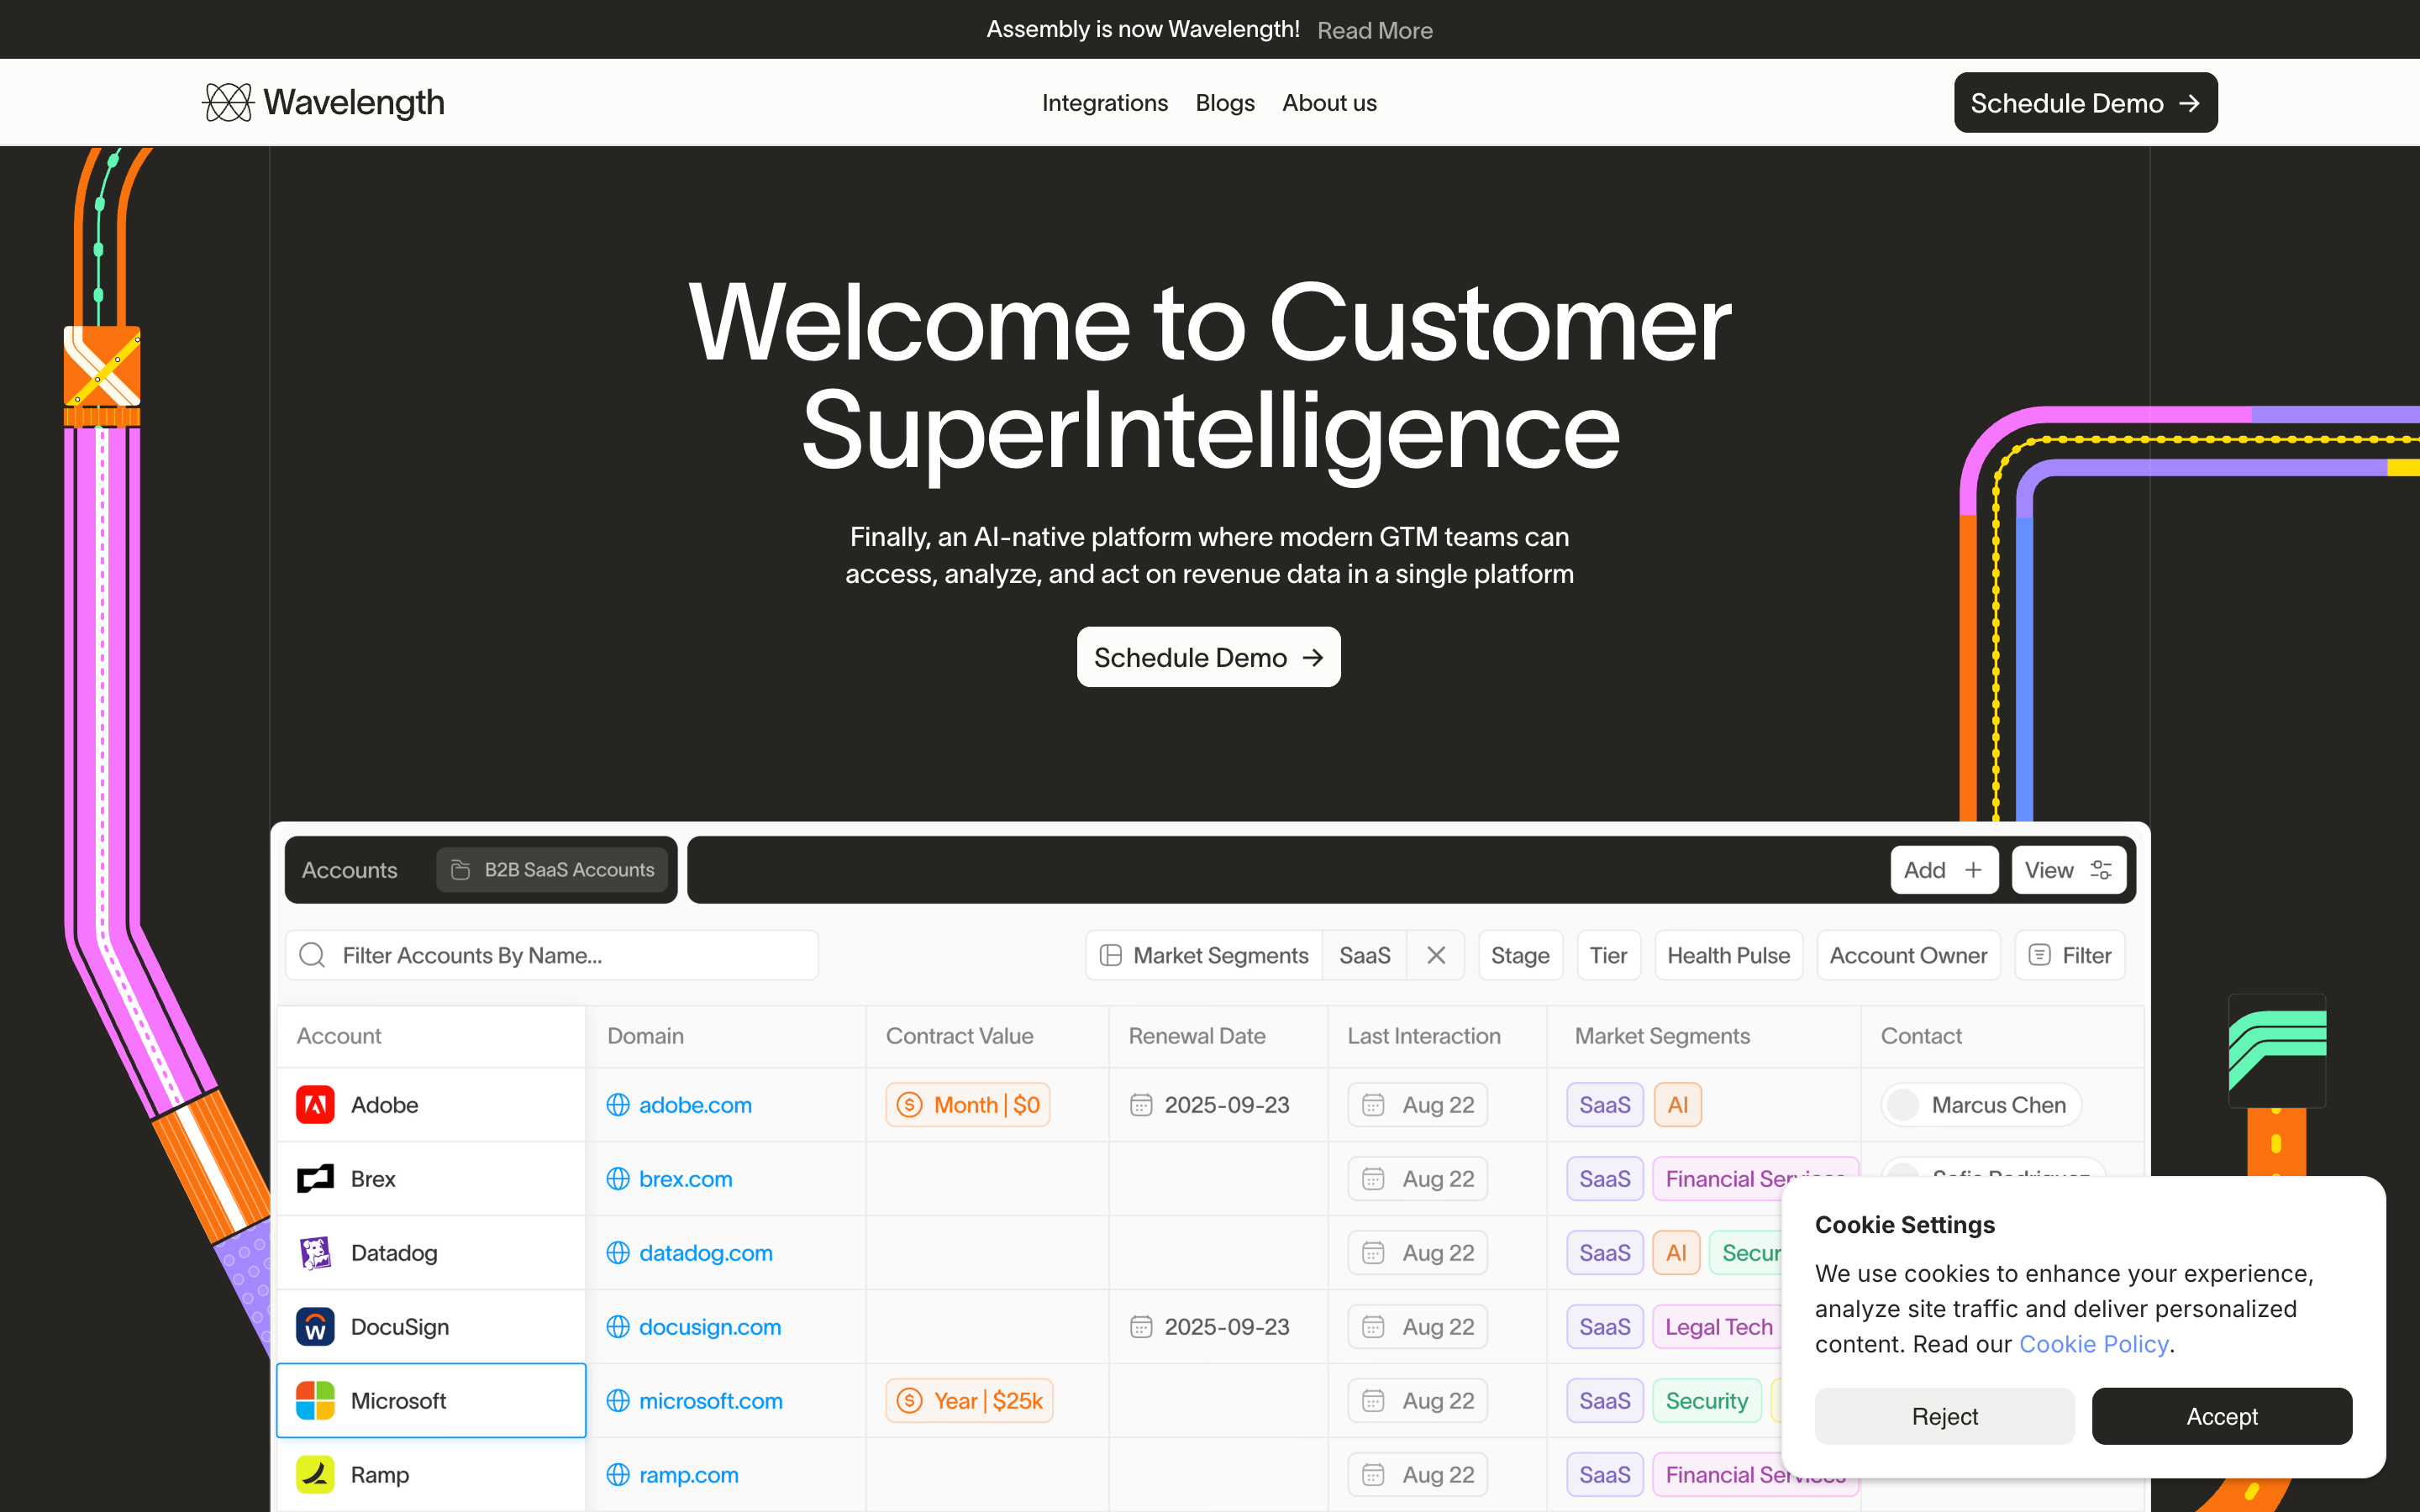Reject cookies in Cookie Settings
The width and height of the screenshot is (2420, 1512).
pyautogui.click(x=1944, y=1416)
